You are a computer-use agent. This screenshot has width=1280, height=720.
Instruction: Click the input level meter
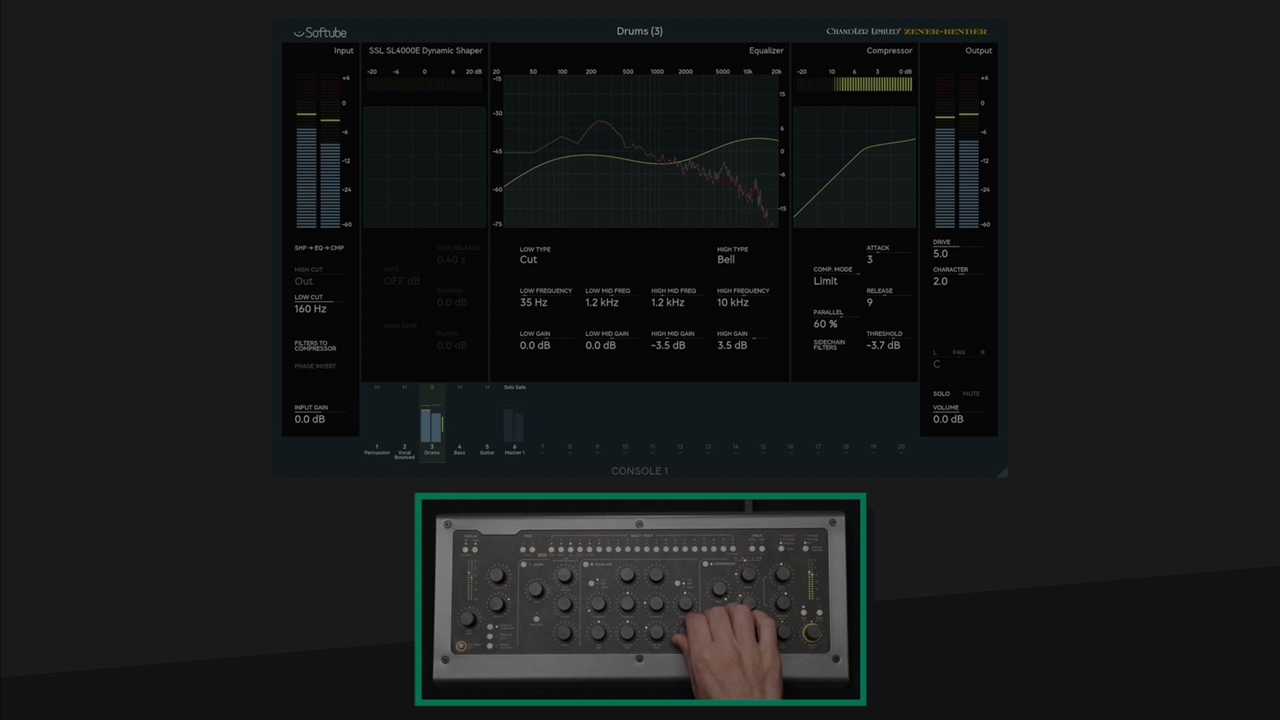tap(318, 160)
